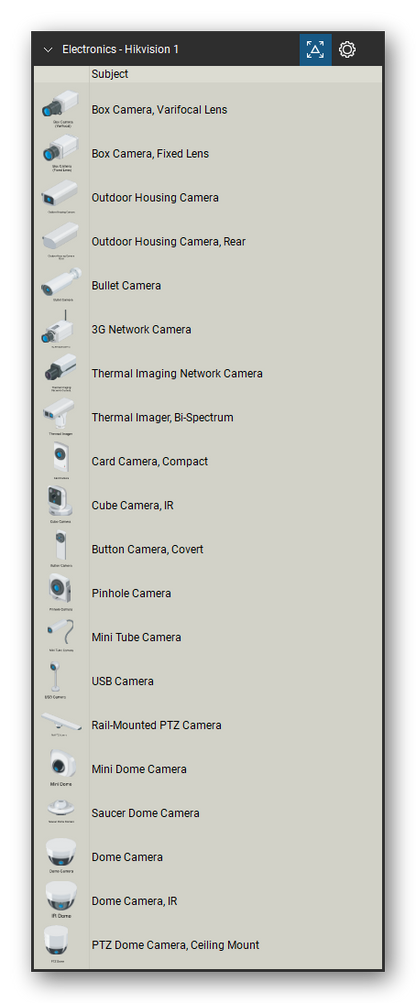Click the '3G Network Camera' subject text

(141, 329)
